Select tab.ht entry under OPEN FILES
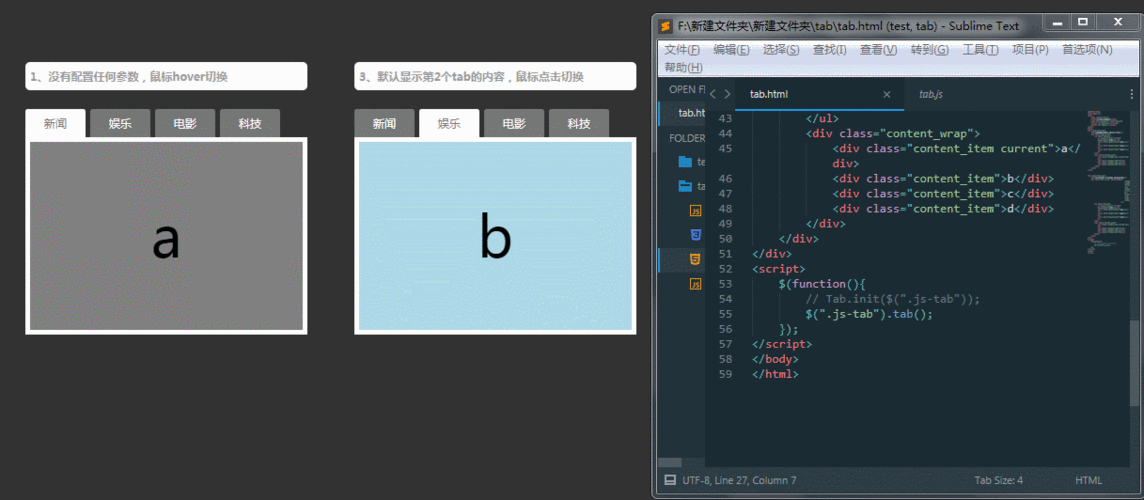This screenshot has height=500, width=1144. (x=681, y=112)
